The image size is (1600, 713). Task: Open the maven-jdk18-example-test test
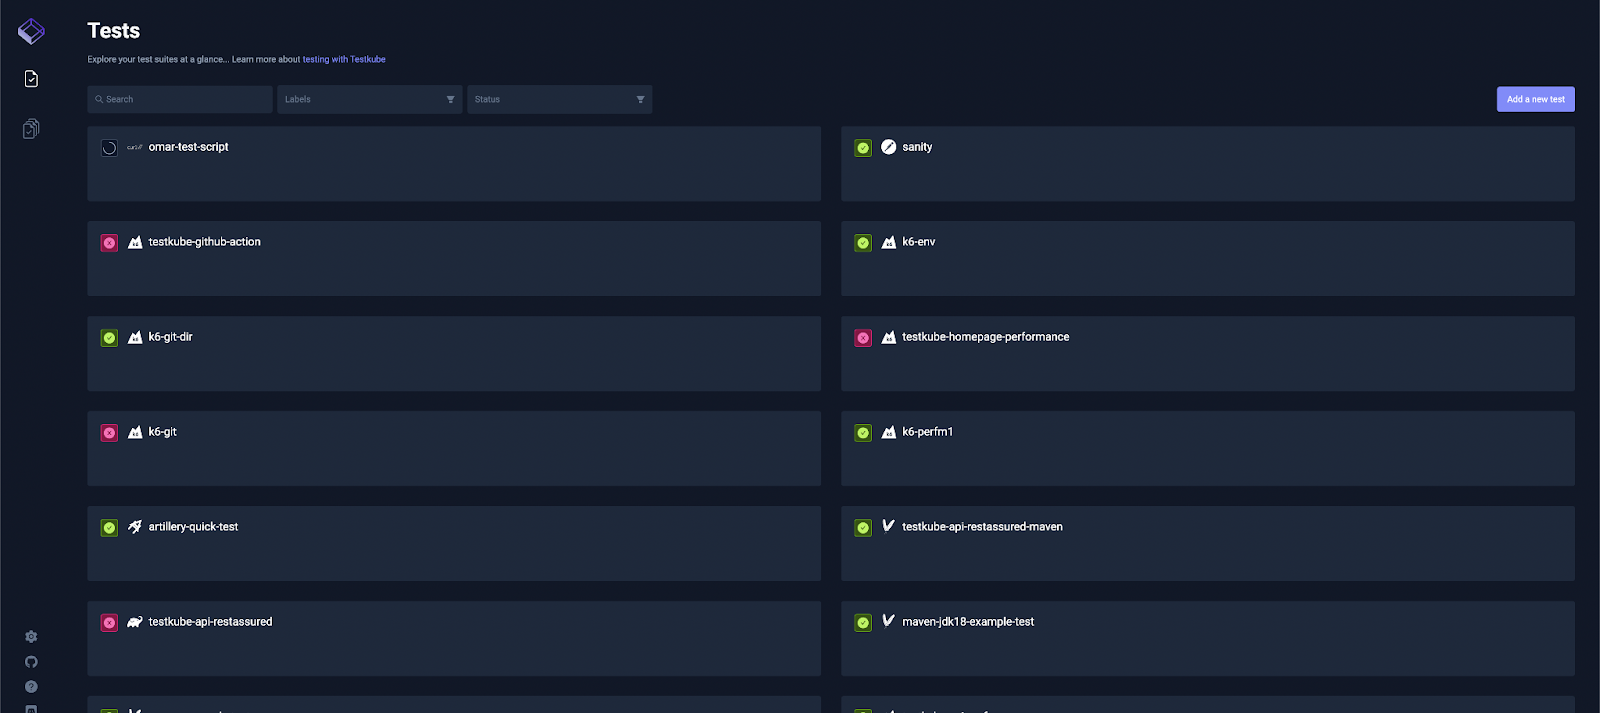pyautogui.click(x=1207, y=638)
